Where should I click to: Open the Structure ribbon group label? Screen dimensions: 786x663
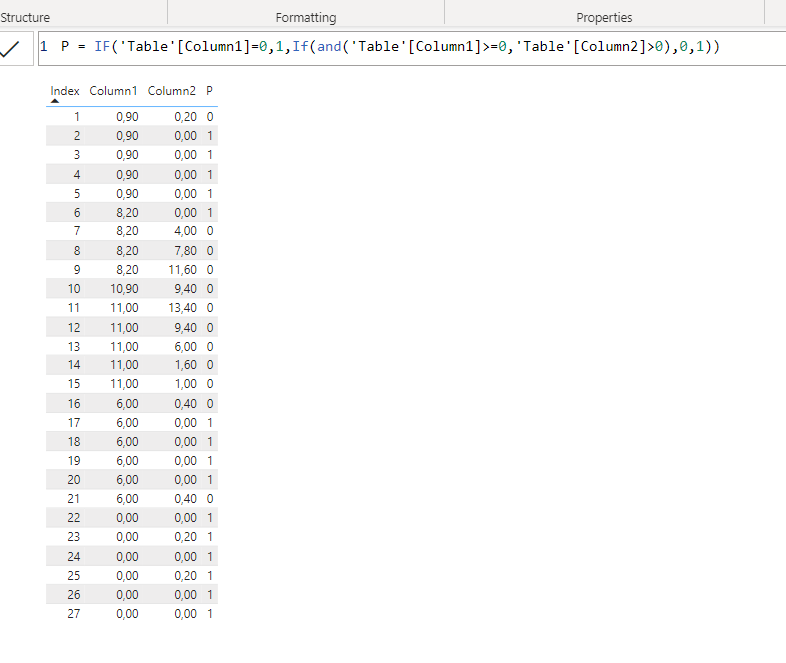click(25, 18)
